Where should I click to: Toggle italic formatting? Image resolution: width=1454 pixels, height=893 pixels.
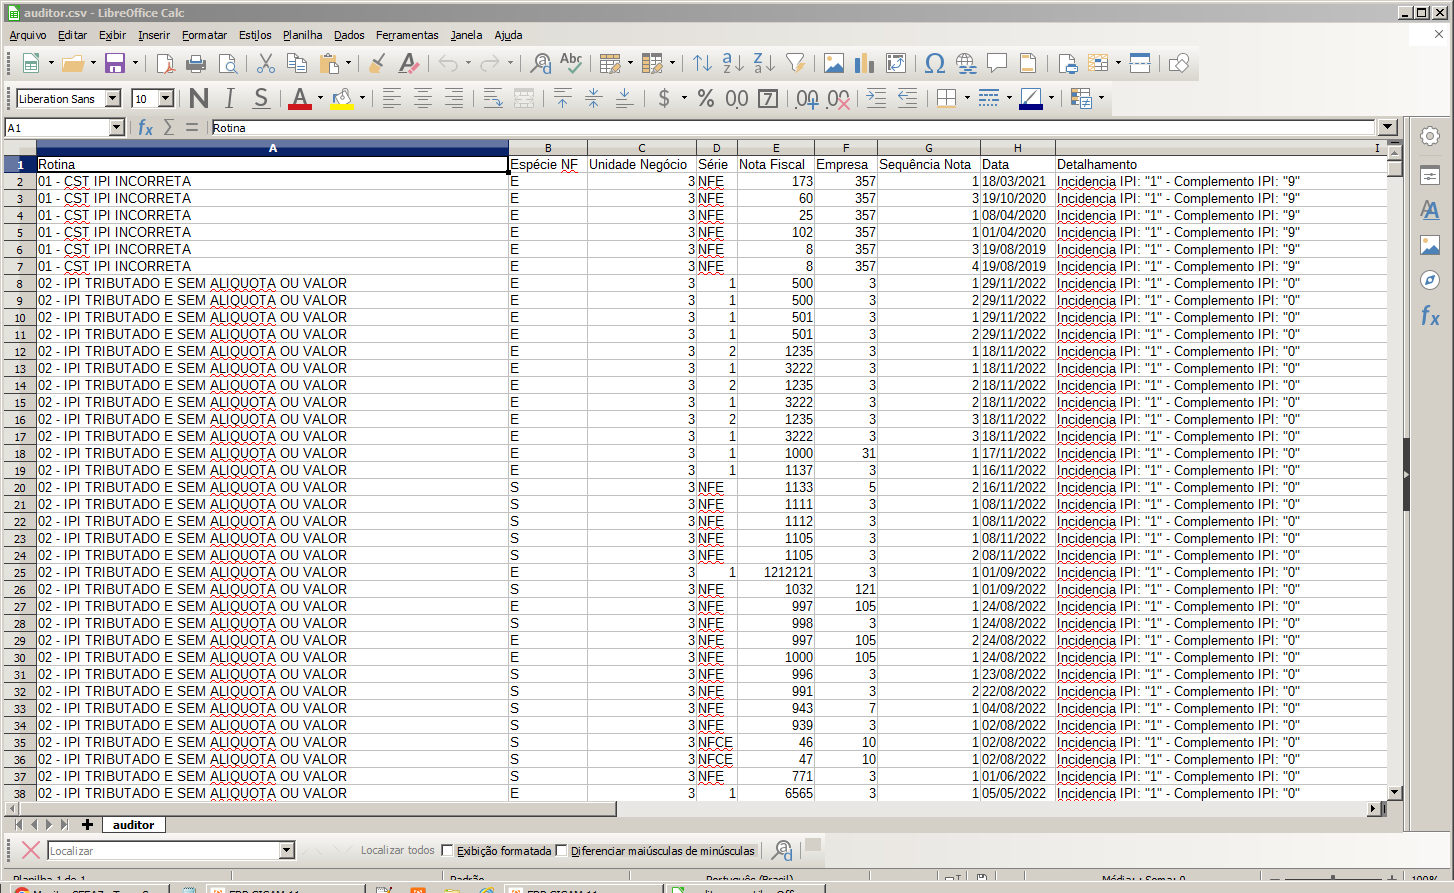[230, 98]
